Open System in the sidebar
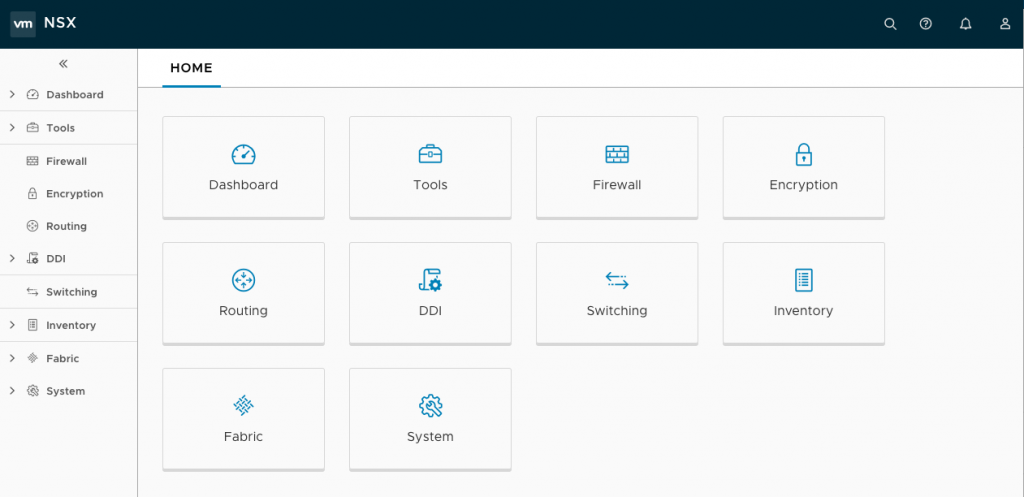 65,391
